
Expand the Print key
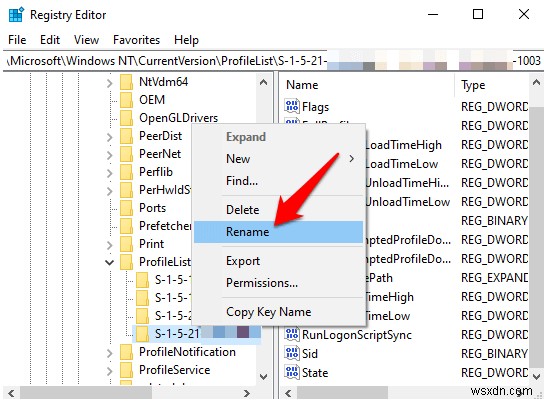click(x=110, y=245)
